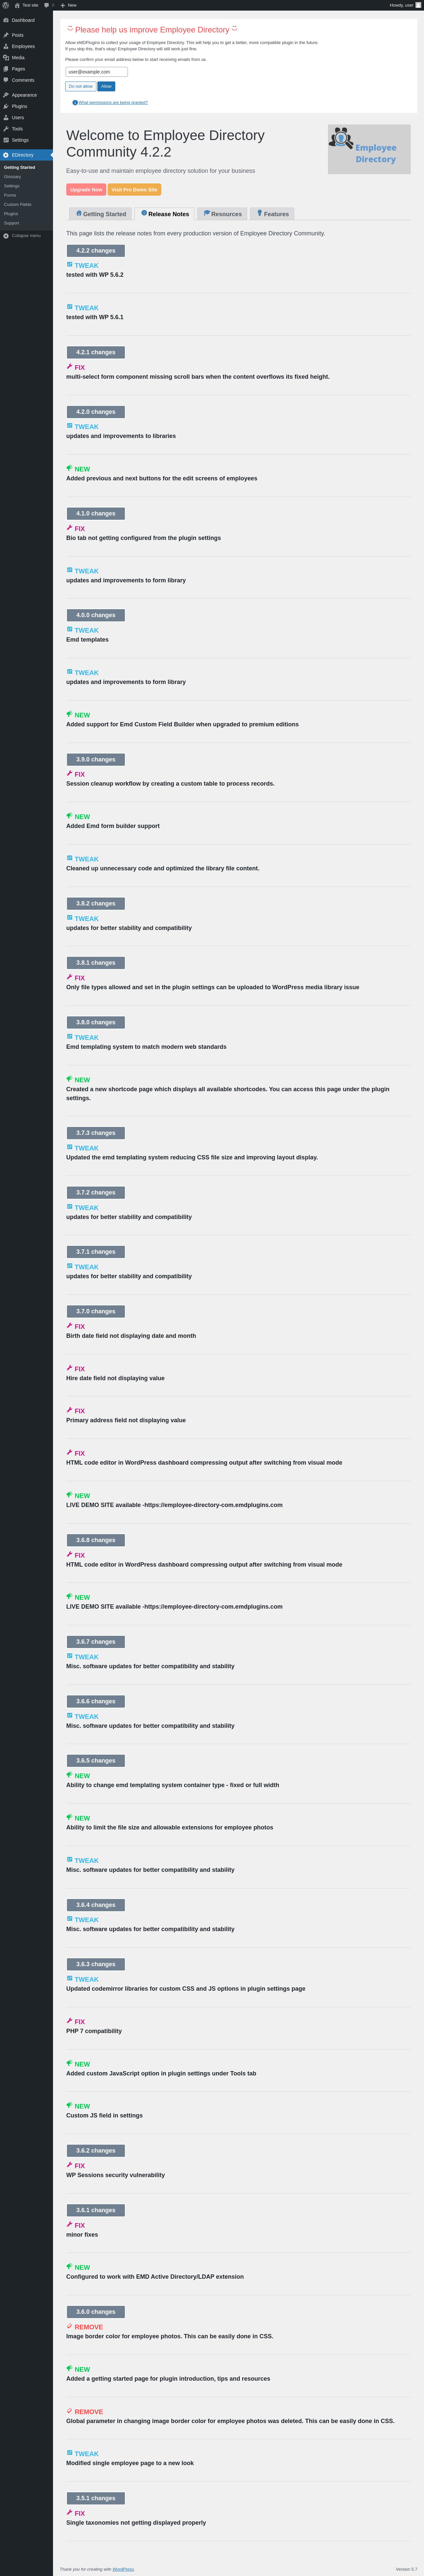Open the '+ New' admin bar dropdown
The width and height of the screenshot is (424, 2576).
tap(68, 5)
